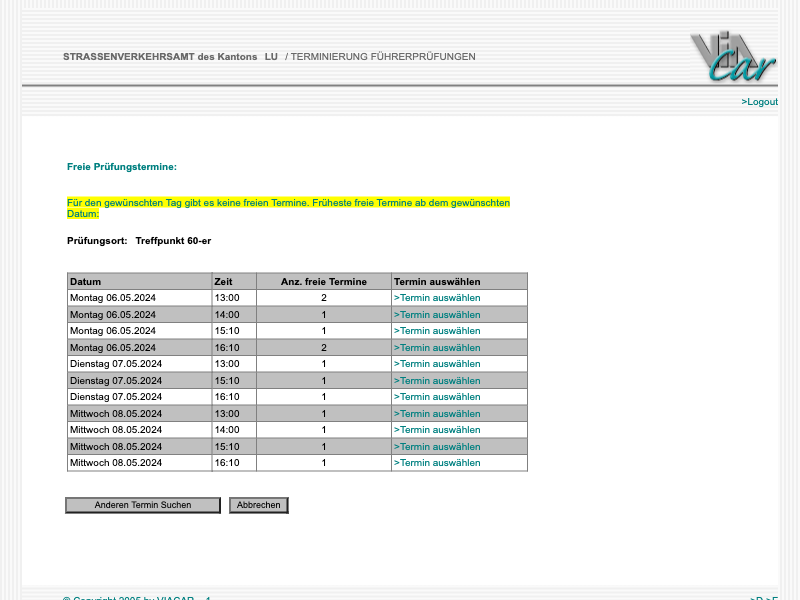Select appointment Mittwoch 08.05.2024 at 15:10

[x=437, y=447]
